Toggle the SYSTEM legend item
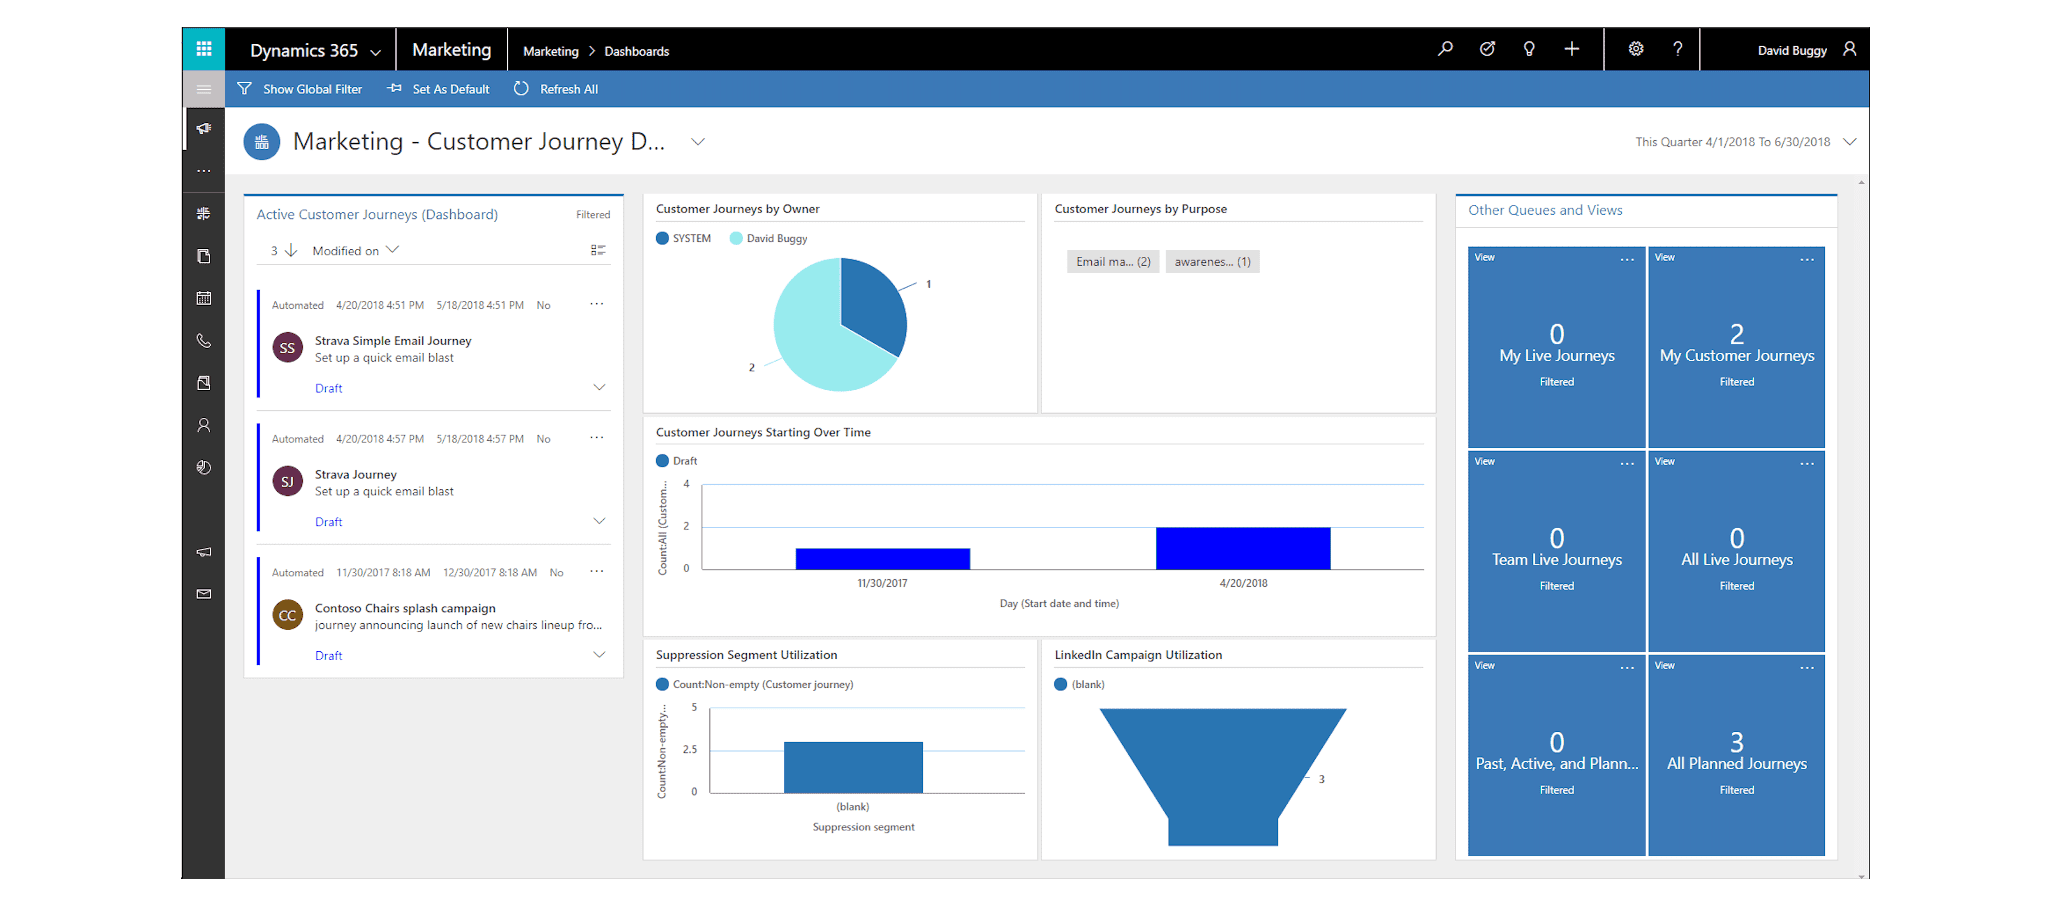The image size is (2048, 907). 684,238
